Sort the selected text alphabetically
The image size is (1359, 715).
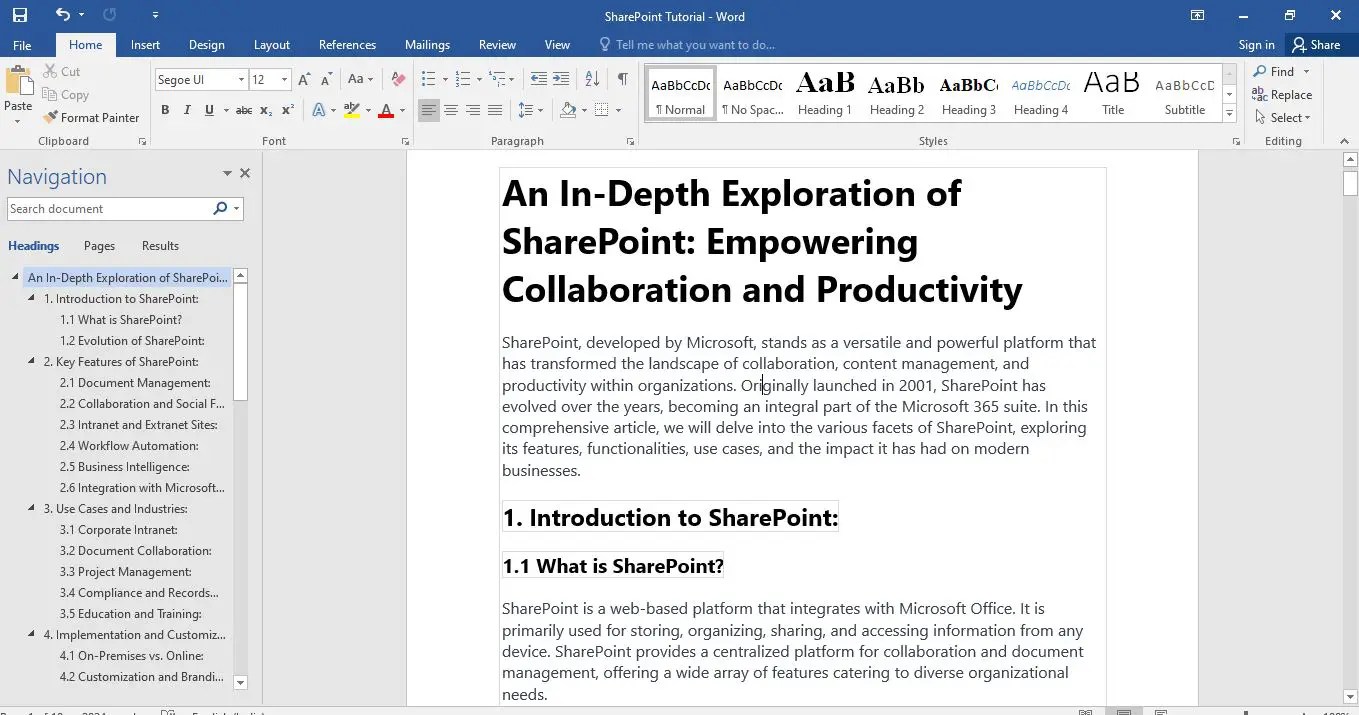click(592, 79)
